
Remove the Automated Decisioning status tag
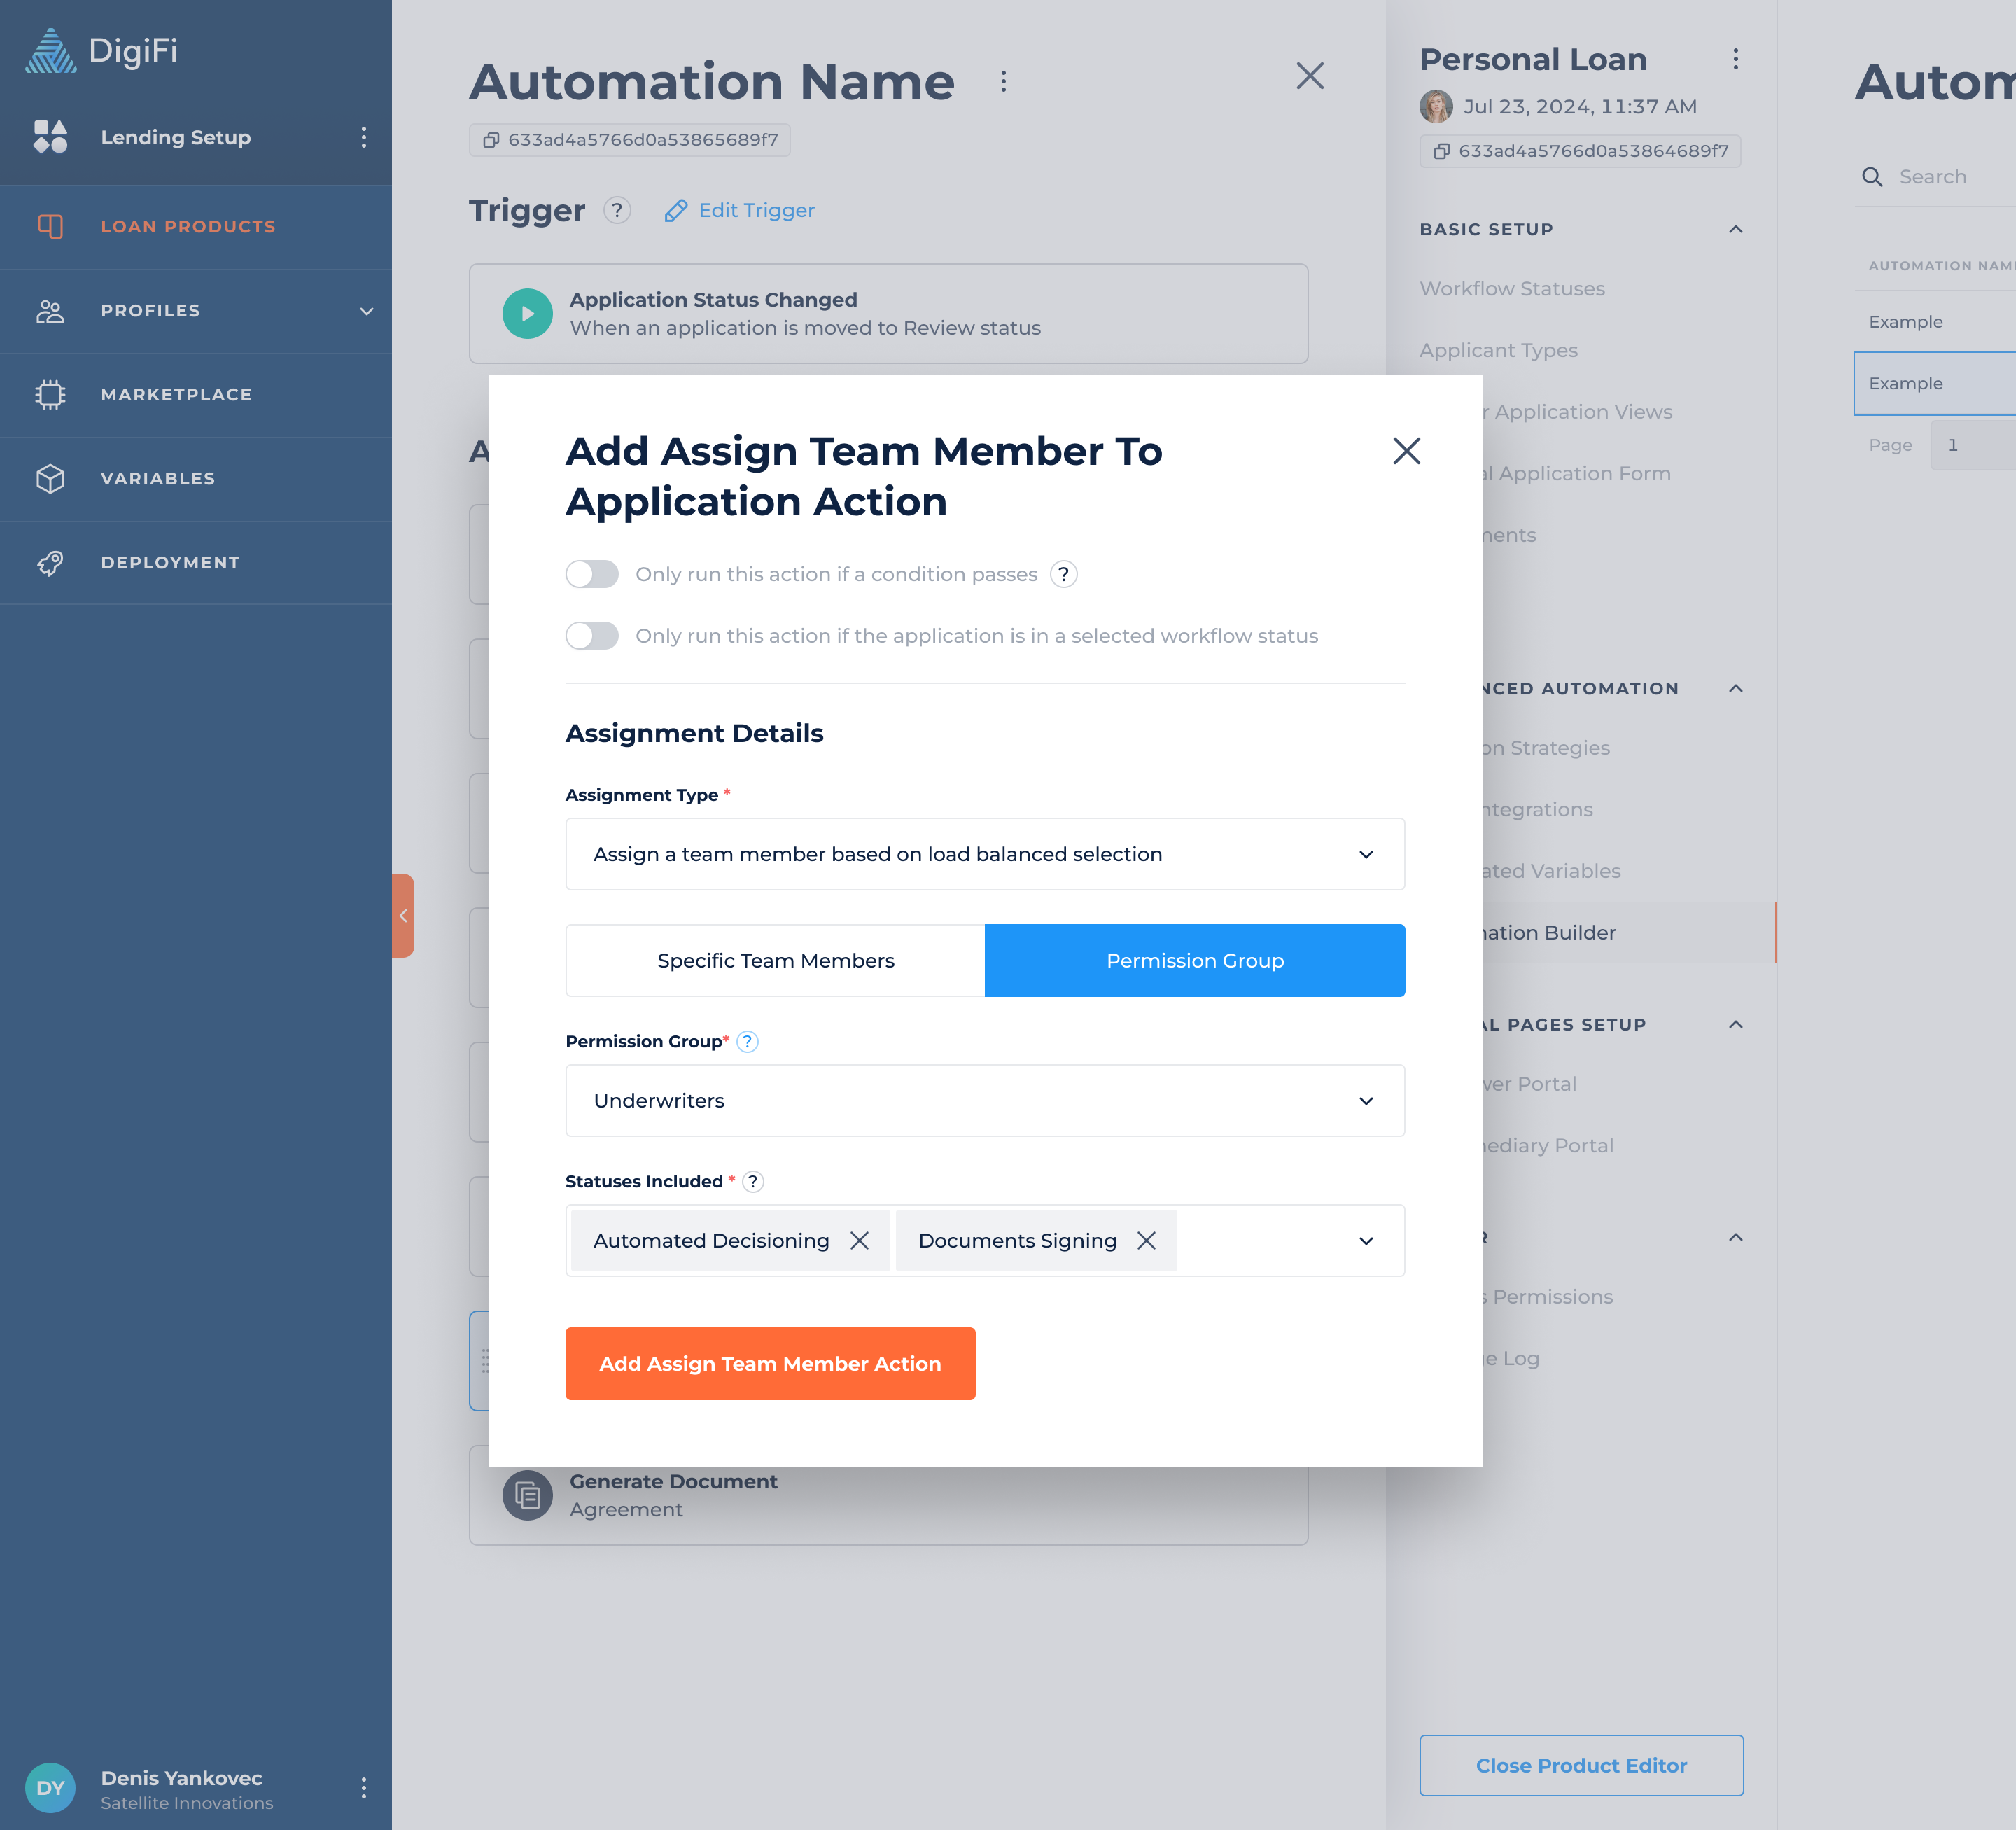[859, 1240]
